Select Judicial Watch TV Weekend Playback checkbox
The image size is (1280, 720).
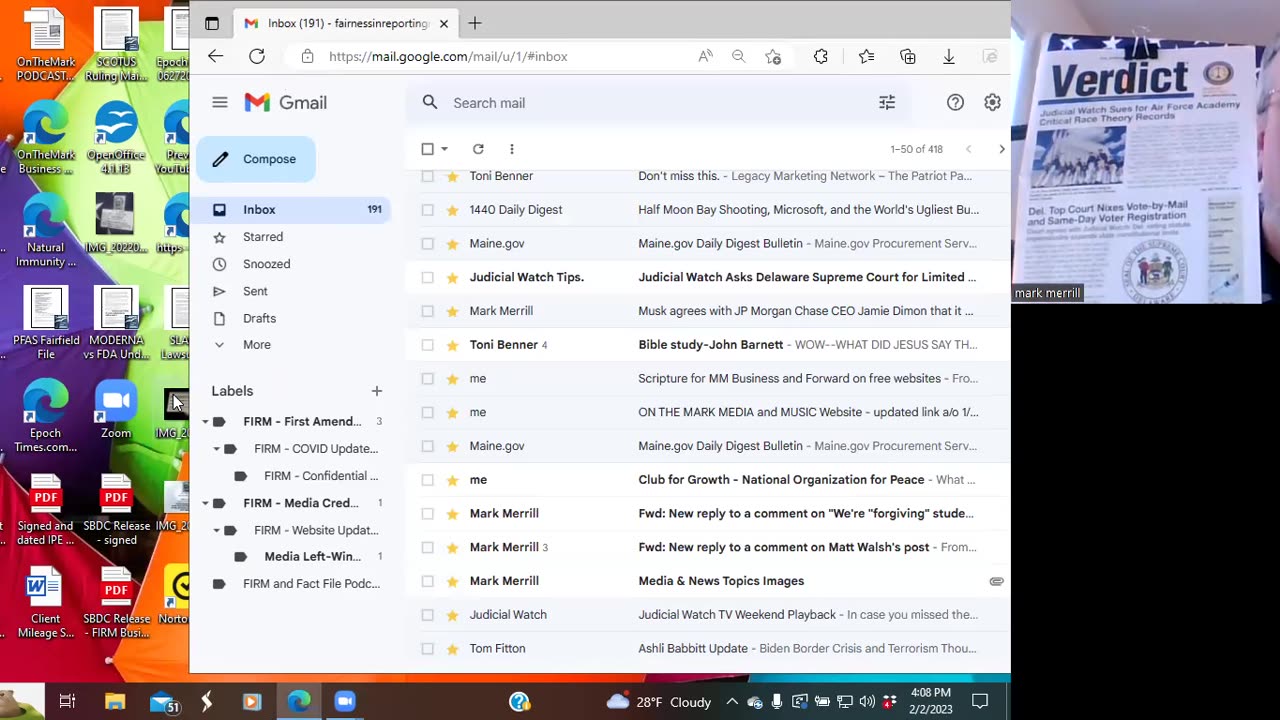[428, 615]
